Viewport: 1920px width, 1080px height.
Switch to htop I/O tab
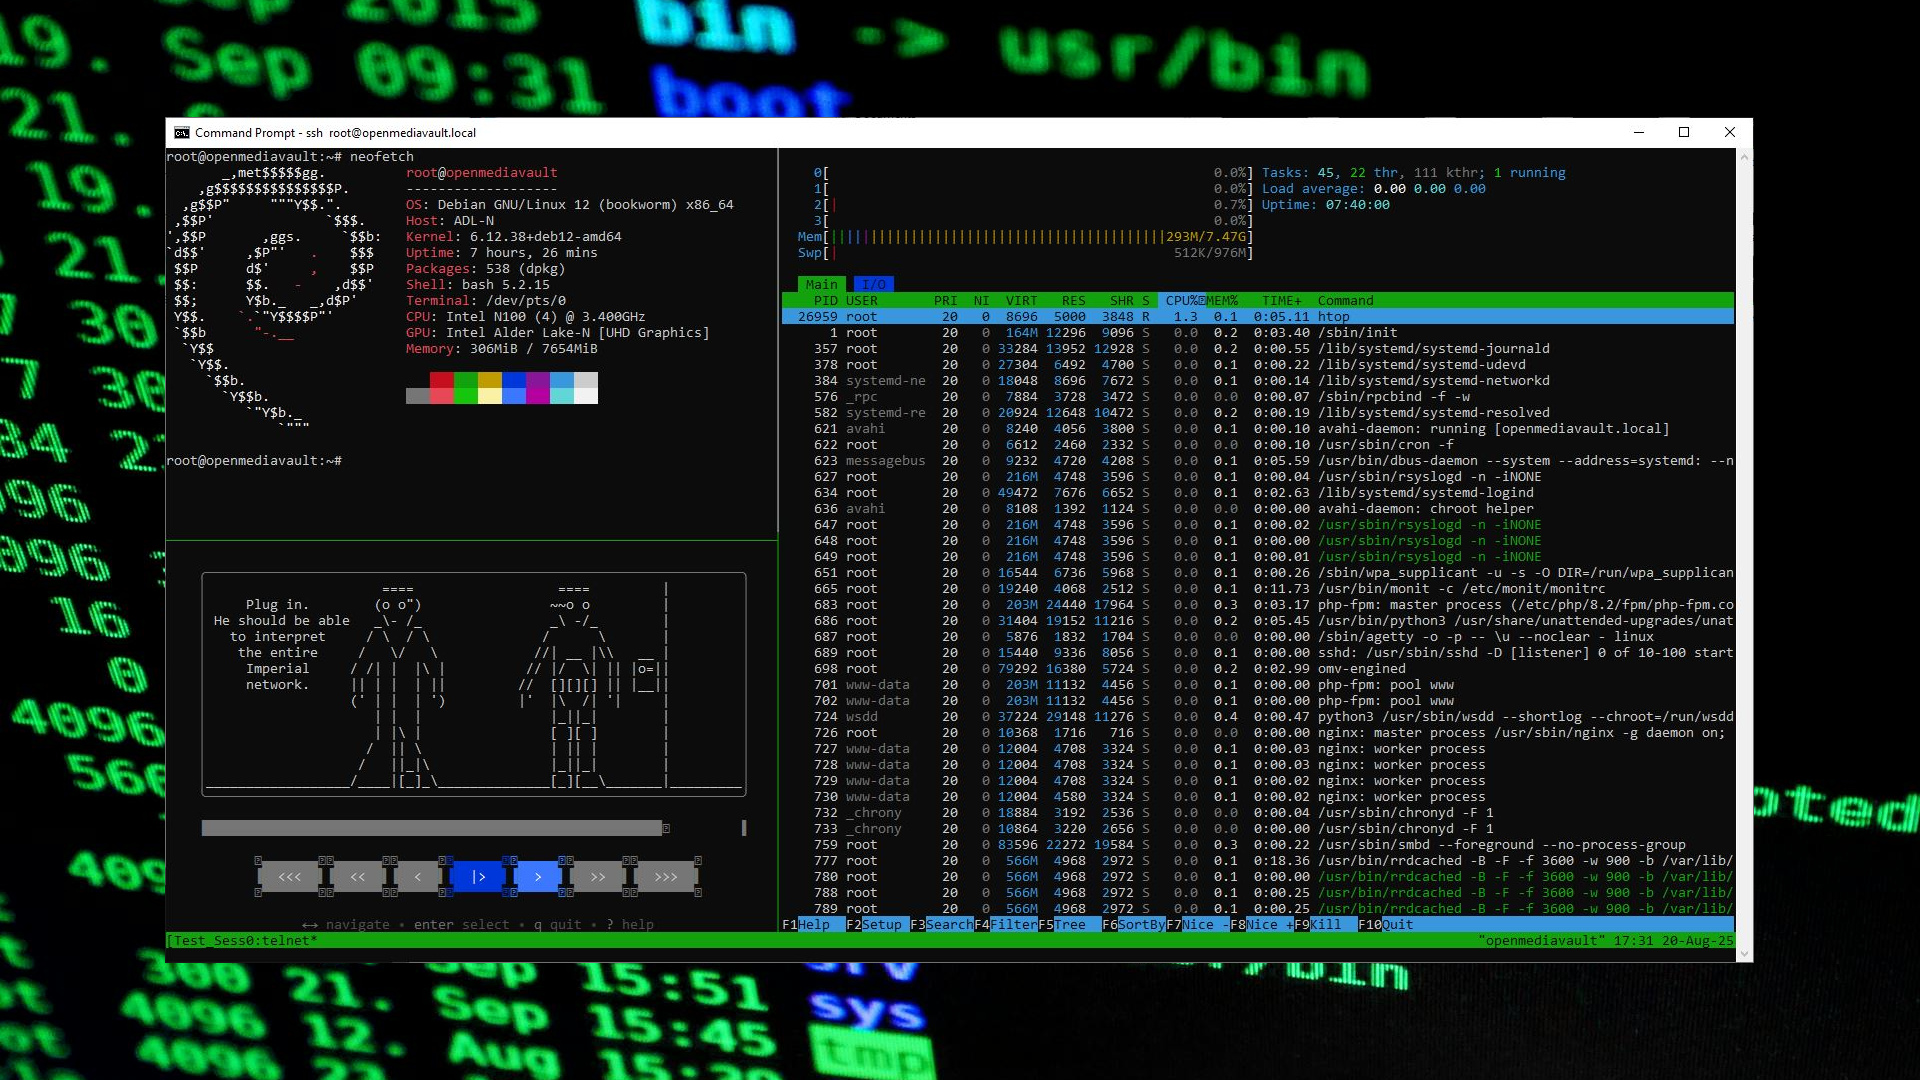point(874,284)
